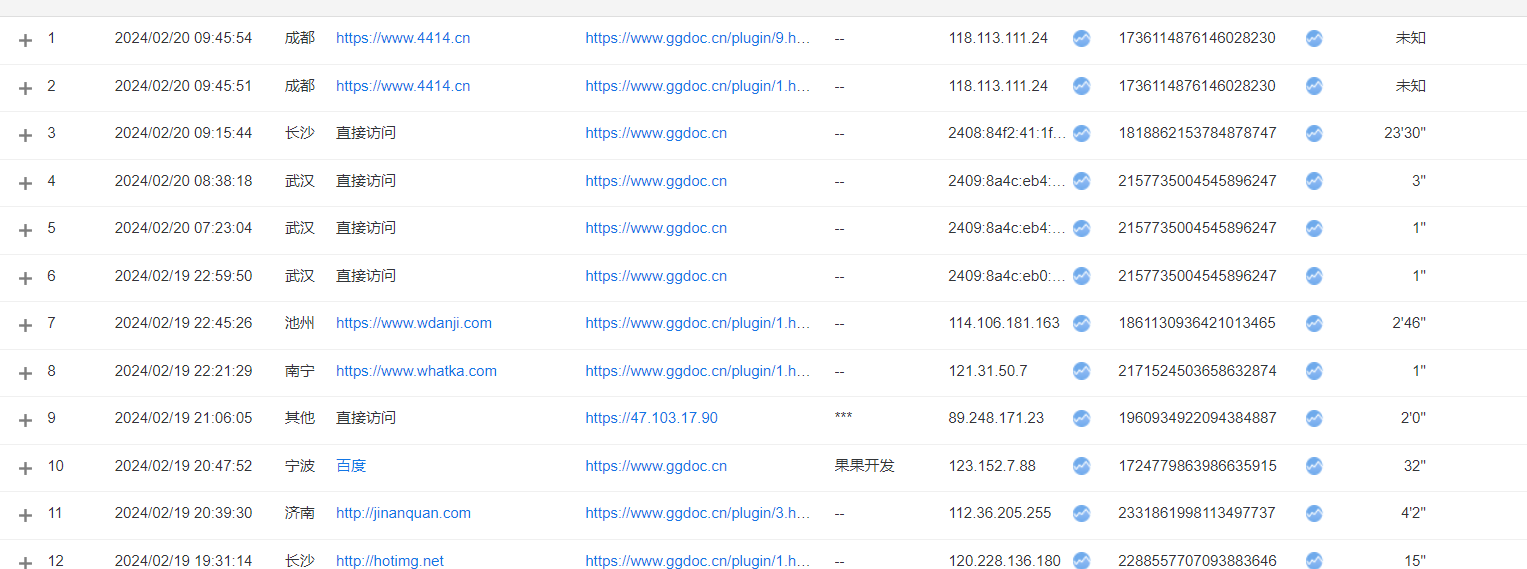Click the 百度 source link

pos(351,466)
